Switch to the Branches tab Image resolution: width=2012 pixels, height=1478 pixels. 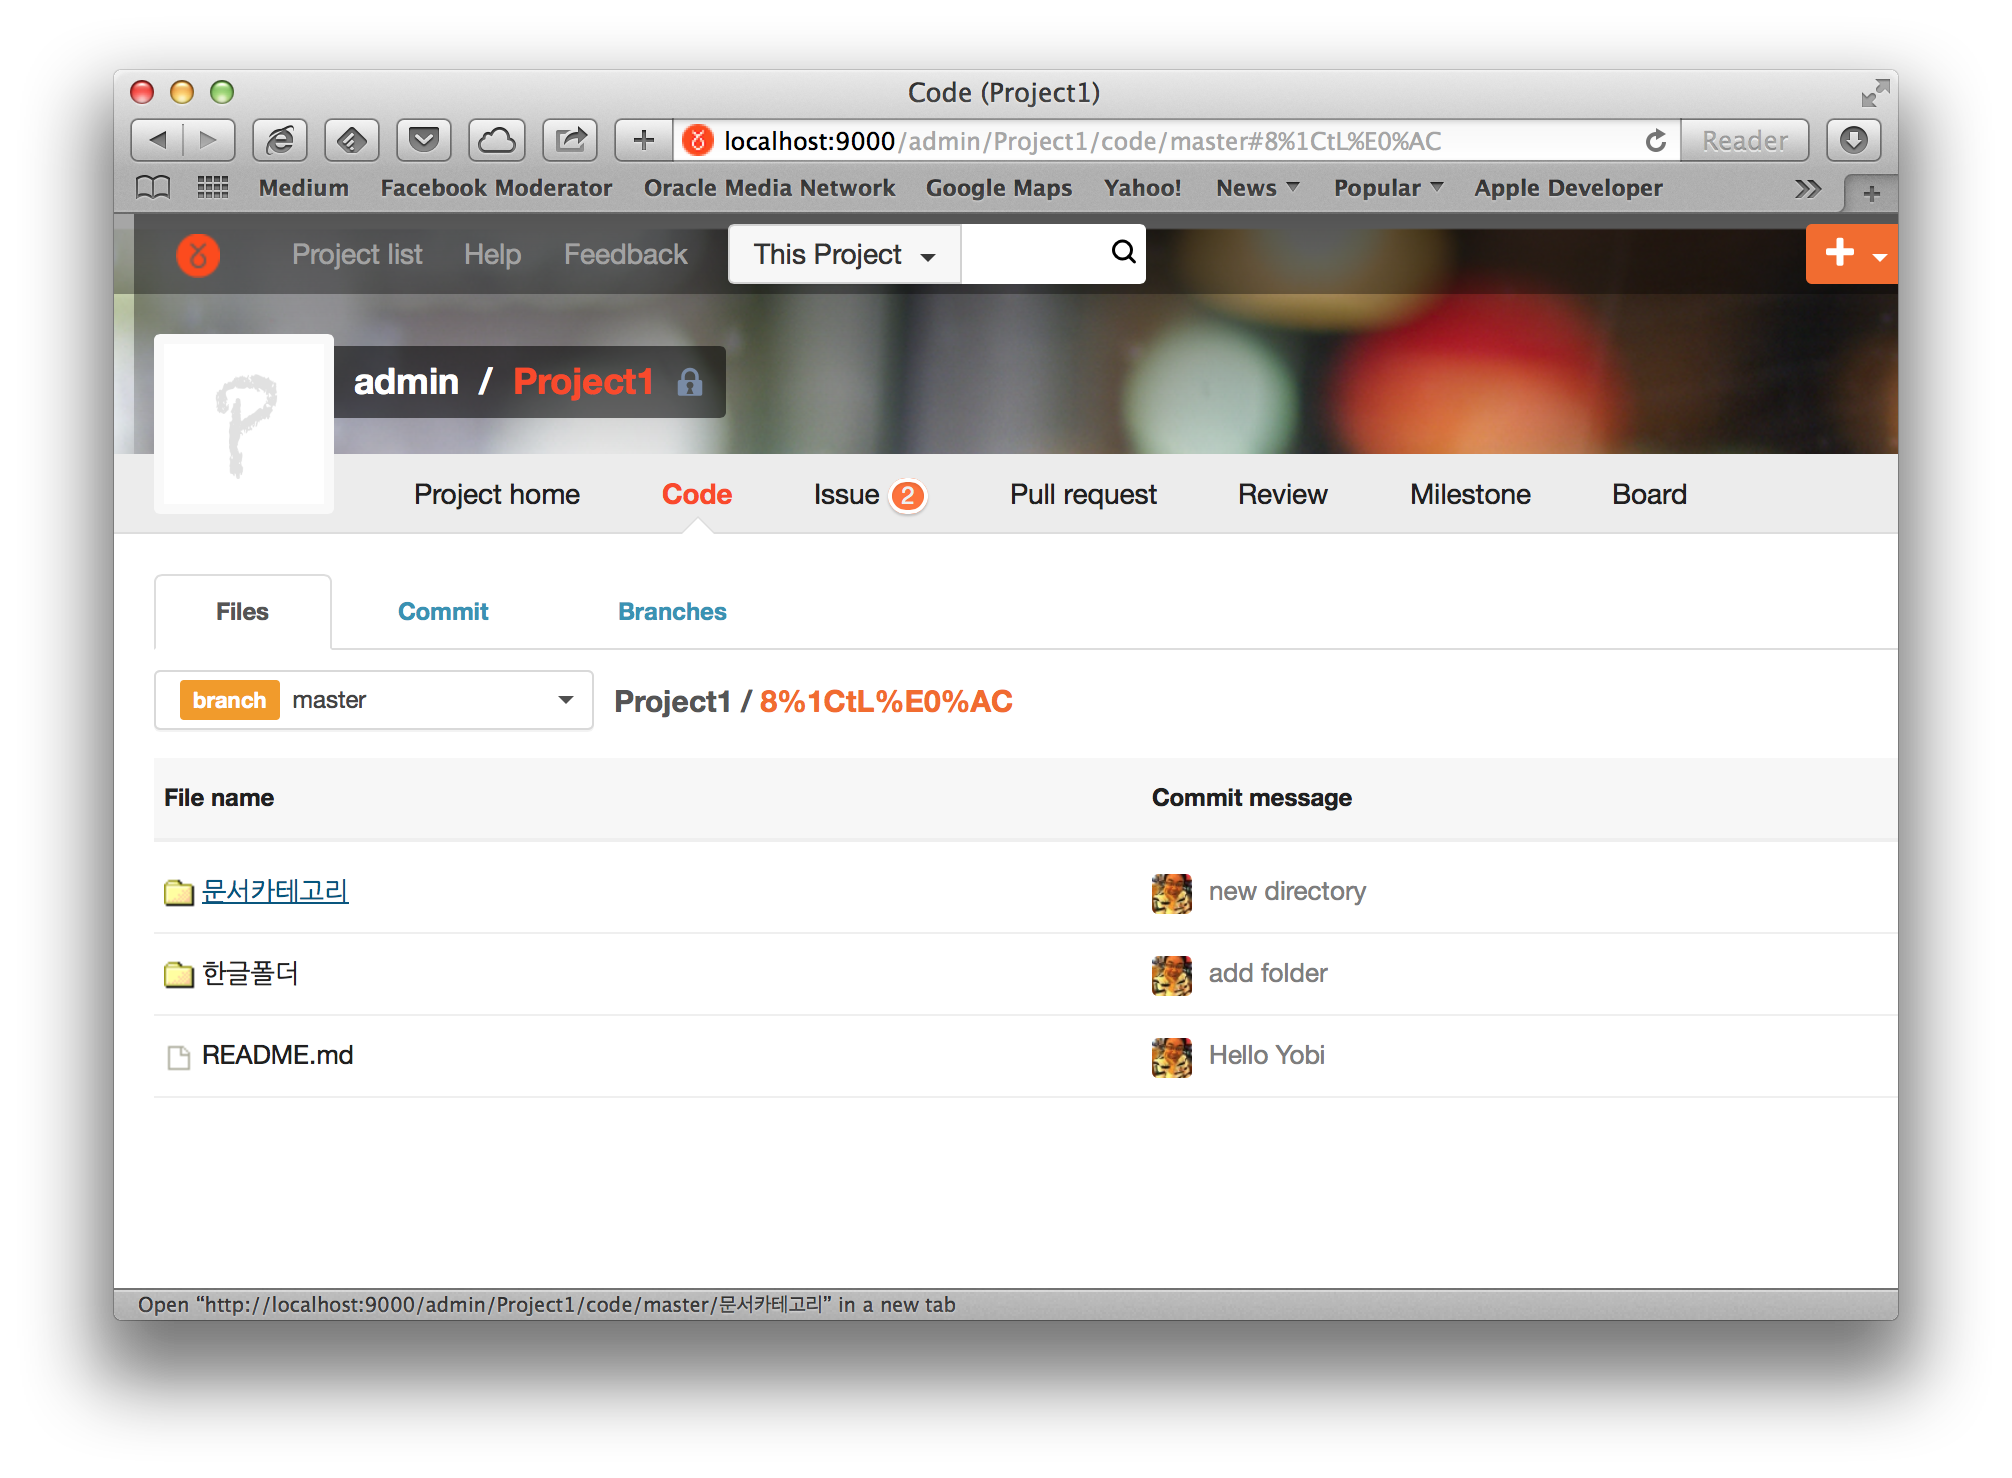coord(672,611)
